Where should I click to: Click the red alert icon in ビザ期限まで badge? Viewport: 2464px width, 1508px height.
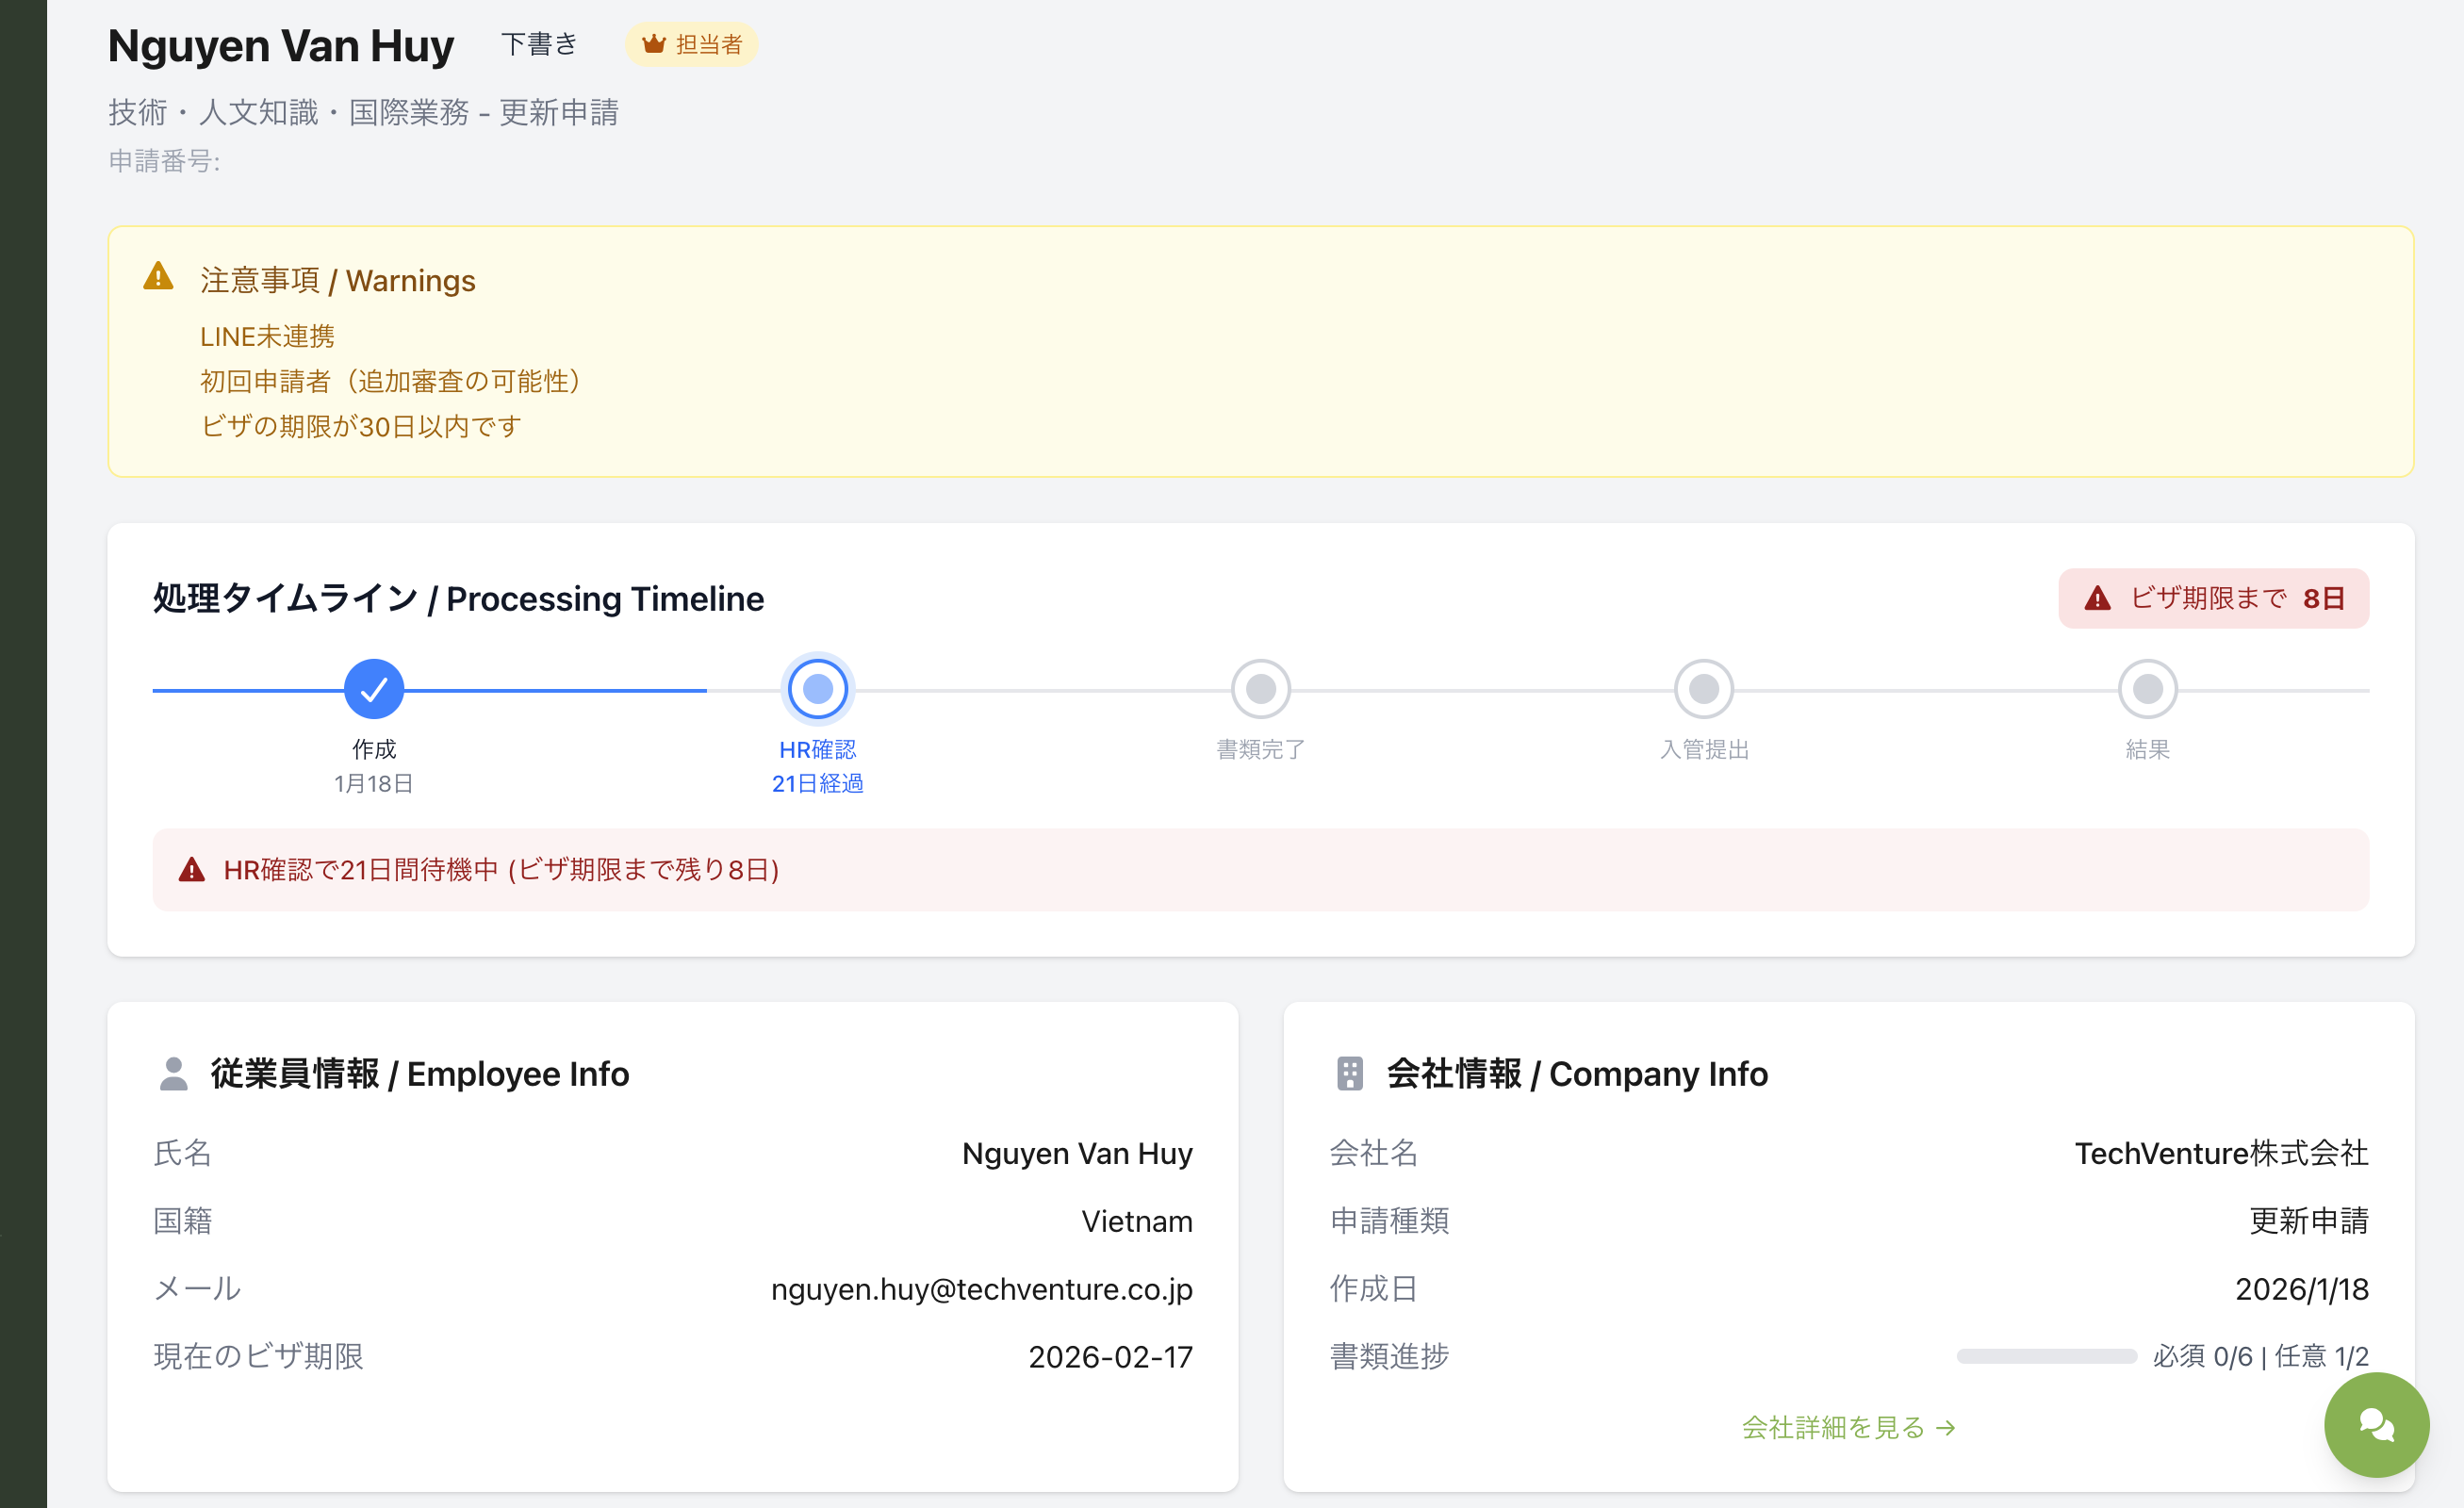click(2097, 598)
